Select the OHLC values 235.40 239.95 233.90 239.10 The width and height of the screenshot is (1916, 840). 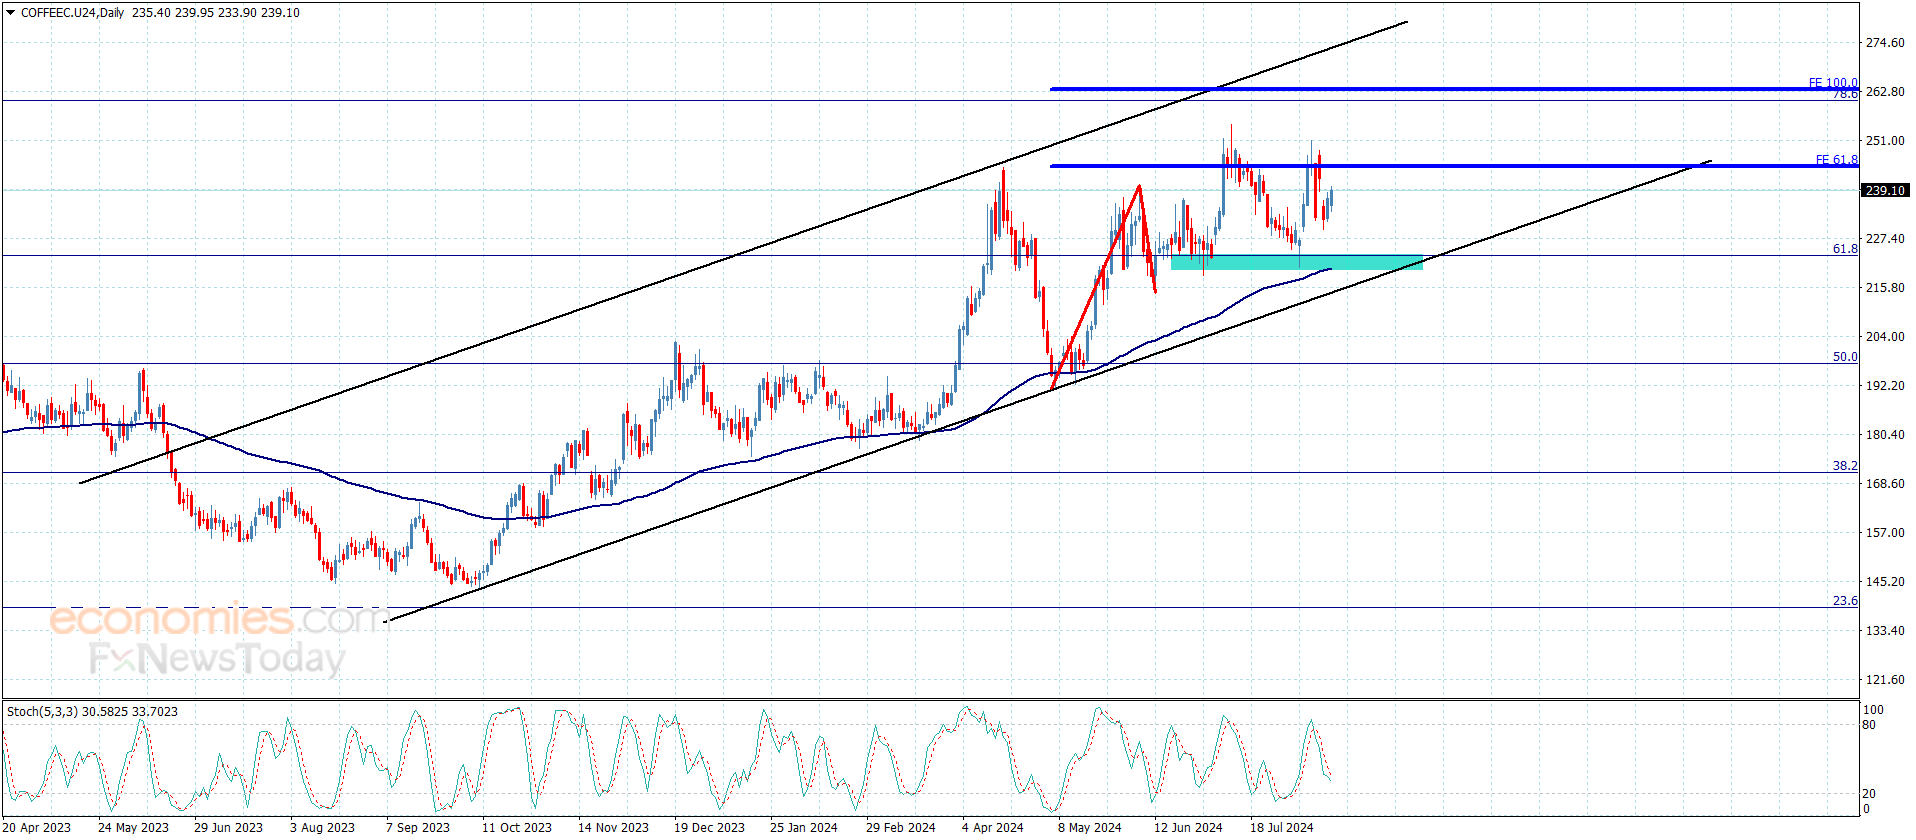[216, 13]
